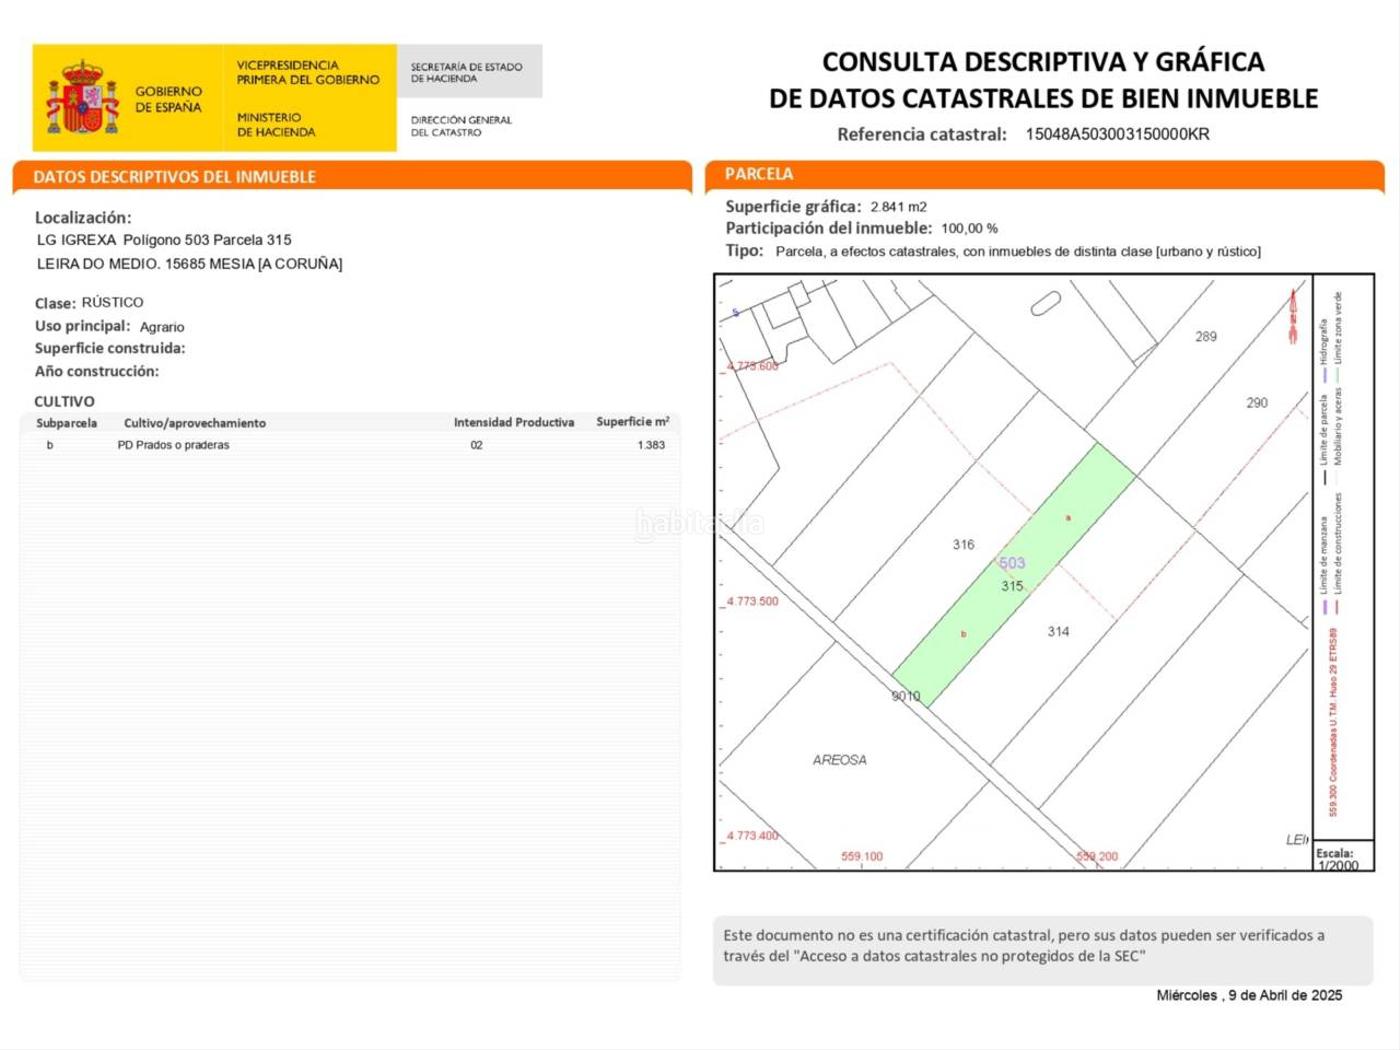Viewport: 1400px width, 1050px height.
Task: Click productive intensity value '02'
Action: [477, 445]
